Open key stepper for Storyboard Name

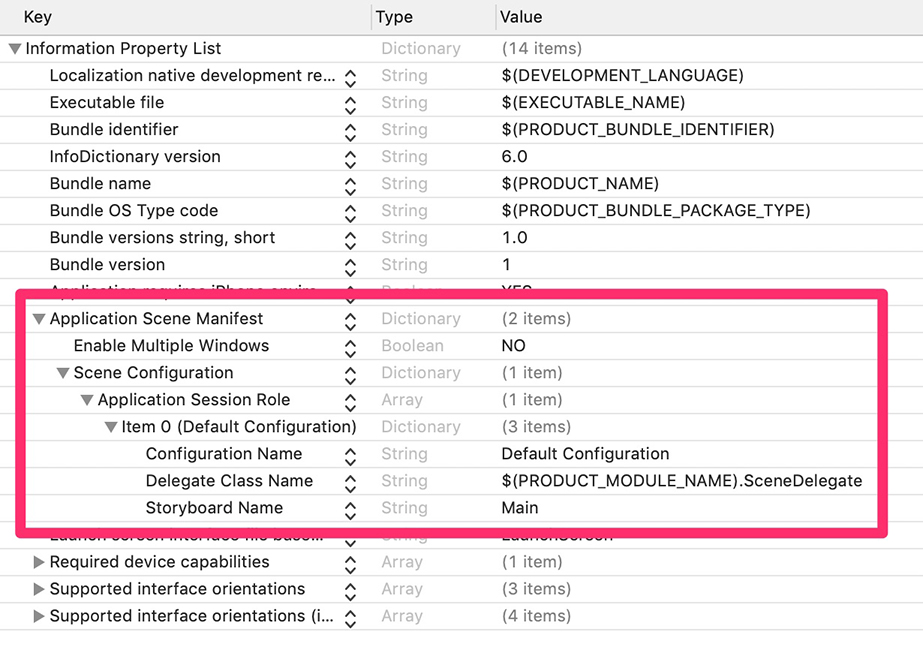[x=350, y=511]
